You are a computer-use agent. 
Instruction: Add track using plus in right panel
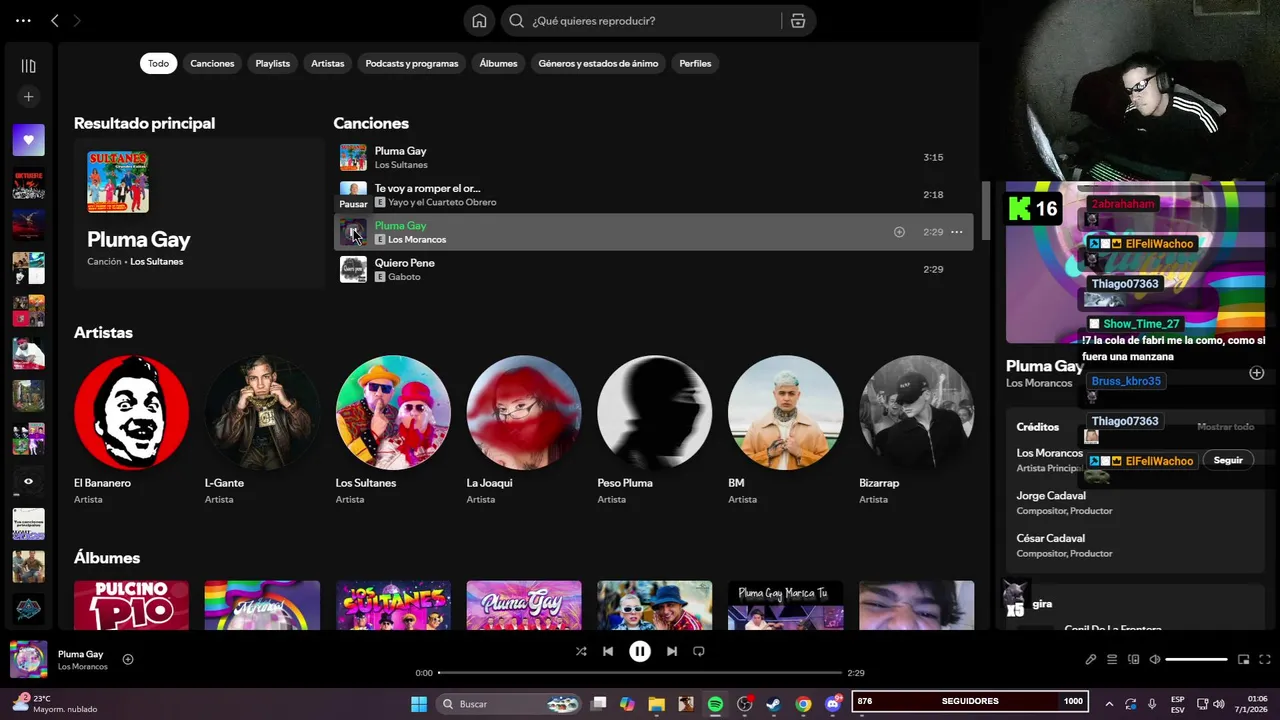1257,373
